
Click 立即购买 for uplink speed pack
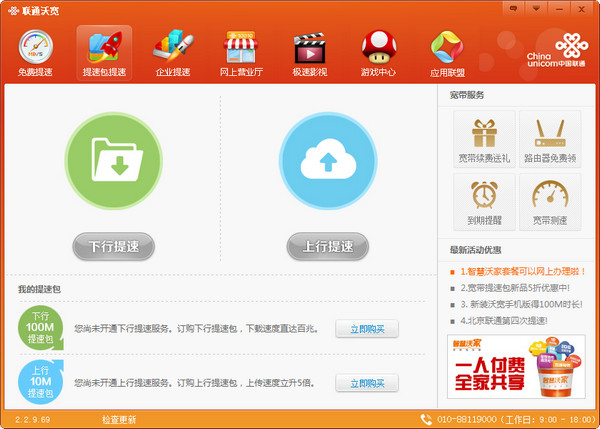367,383
